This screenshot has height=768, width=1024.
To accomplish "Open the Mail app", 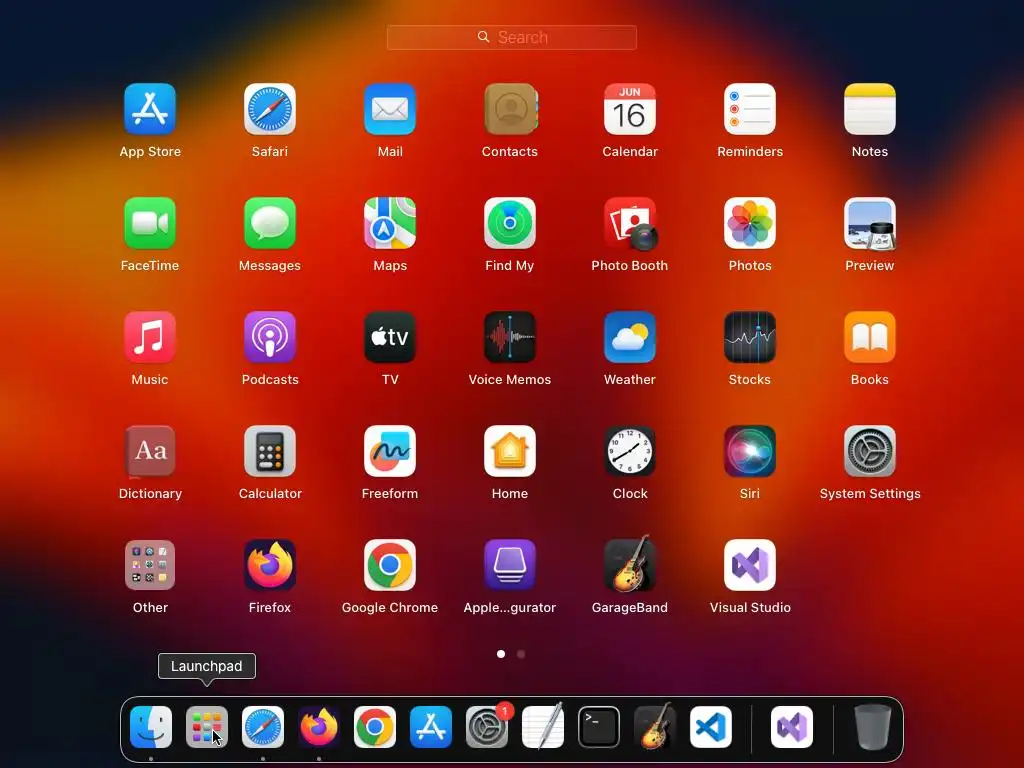I will [390, 109].
